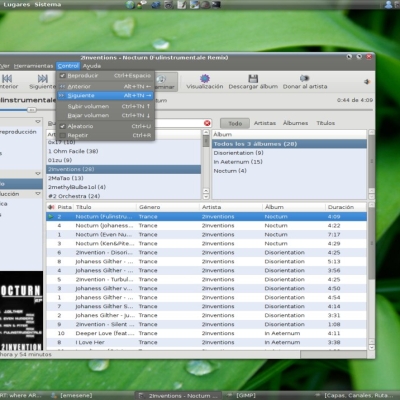Click the track list vertical scrollbar
The width and height of the screenshot is (400, 400).
[x=371, y=276]
